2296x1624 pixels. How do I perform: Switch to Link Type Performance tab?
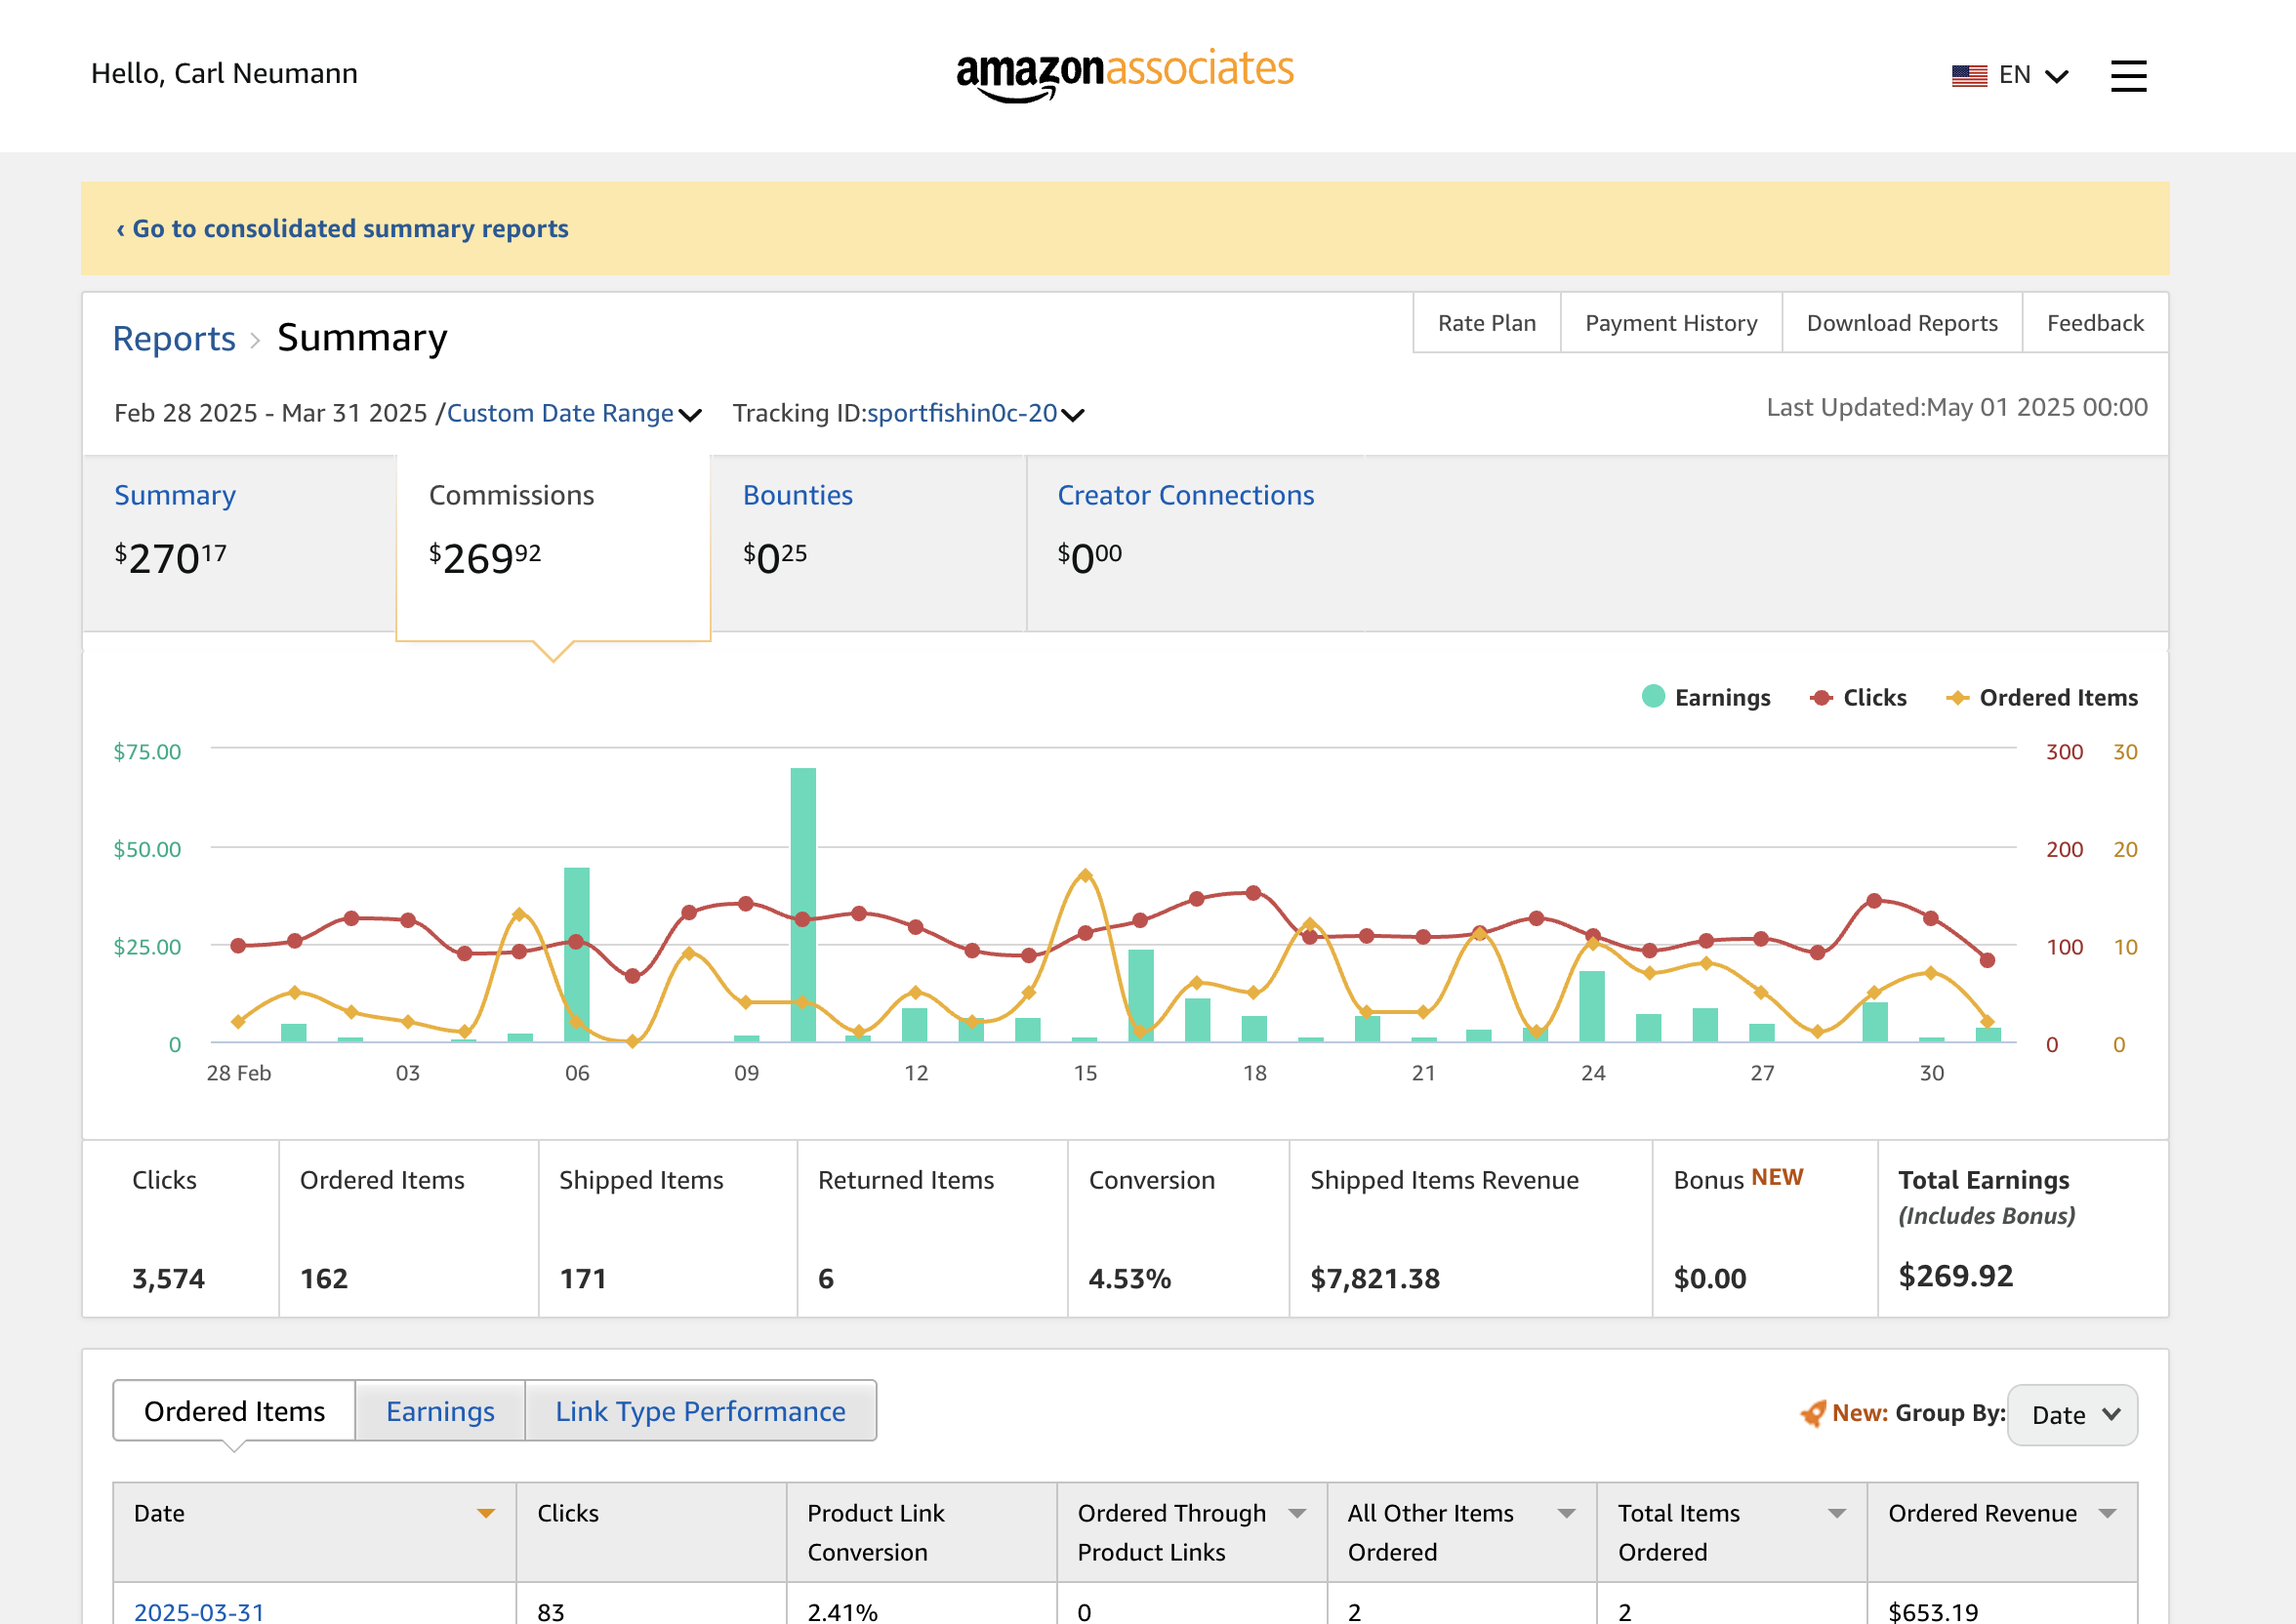tap(700, 1411)
